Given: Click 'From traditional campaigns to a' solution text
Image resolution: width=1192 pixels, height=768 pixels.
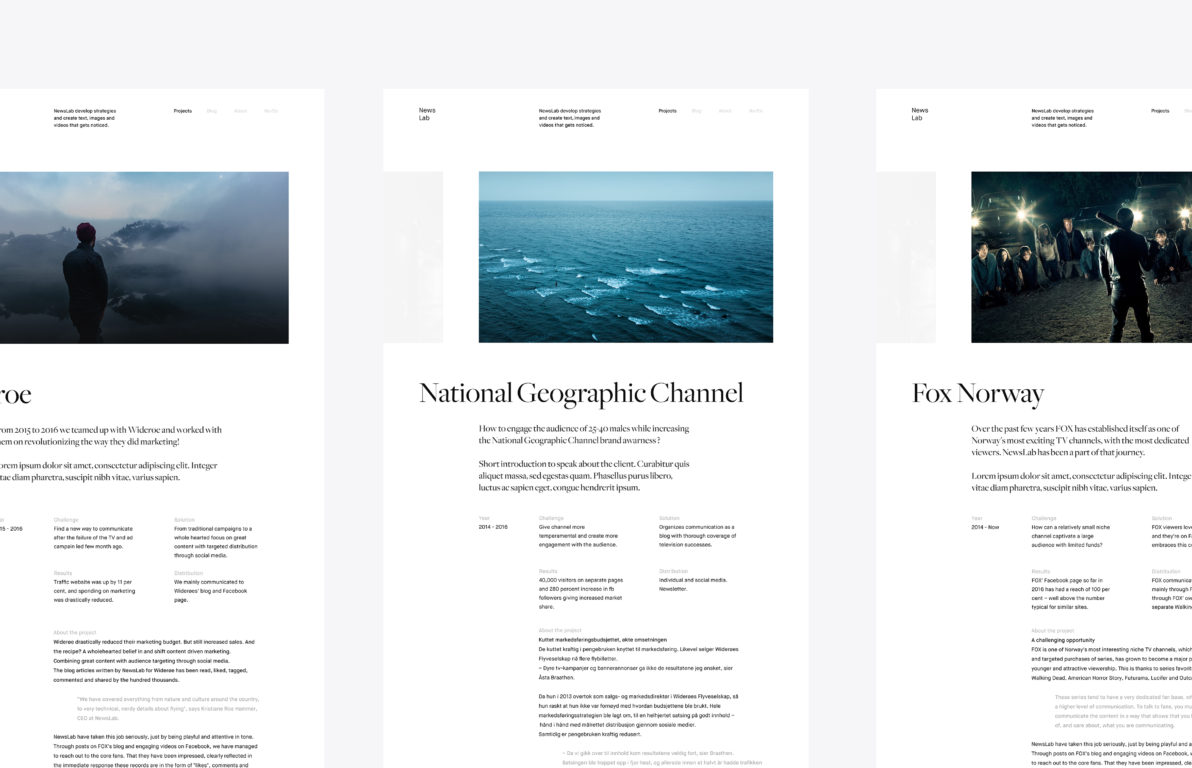Looking at the screenshot, I should click(216, 541).
